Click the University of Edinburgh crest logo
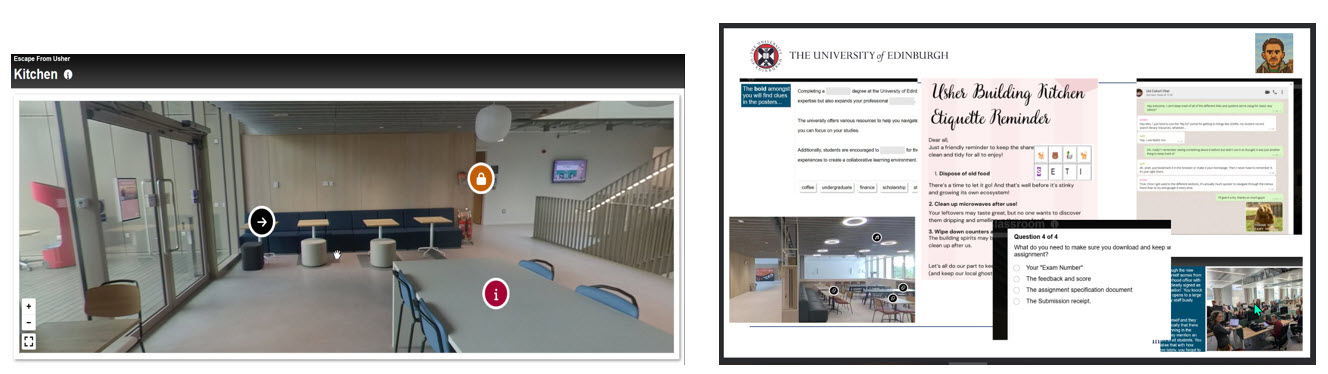 click(767, 55)
